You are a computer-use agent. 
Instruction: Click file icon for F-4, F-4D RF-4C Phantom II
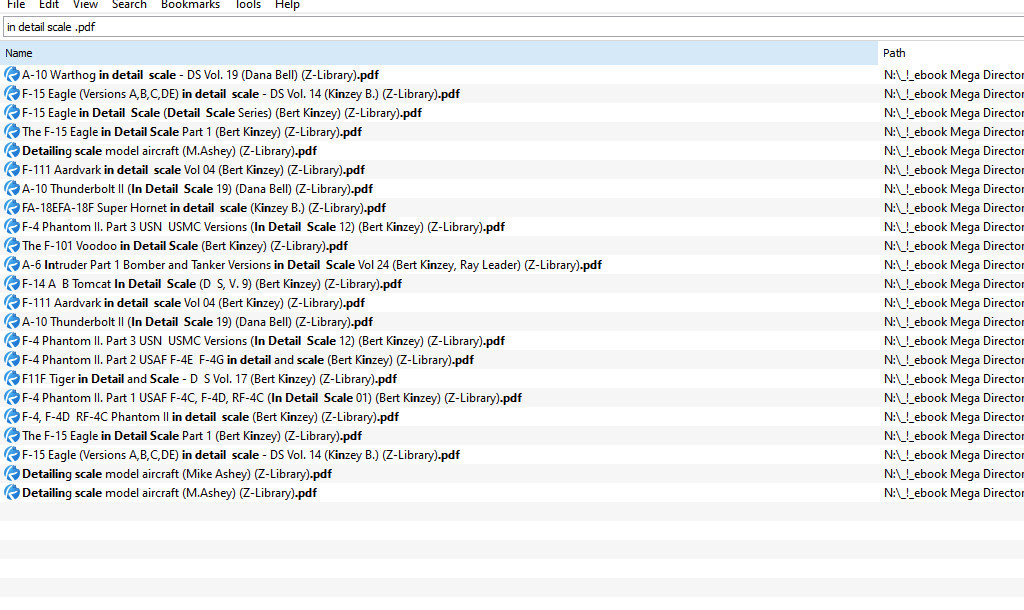tap(12, 416)
